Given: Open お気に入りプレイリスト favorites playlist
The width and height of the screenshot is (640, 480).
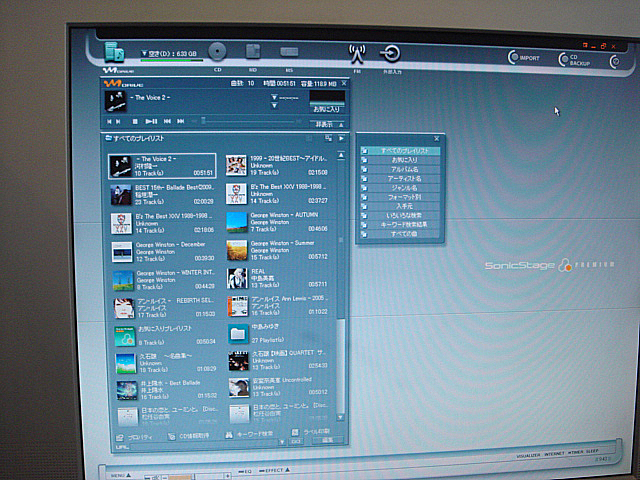Looking at the screenshot, I should 165,336.
